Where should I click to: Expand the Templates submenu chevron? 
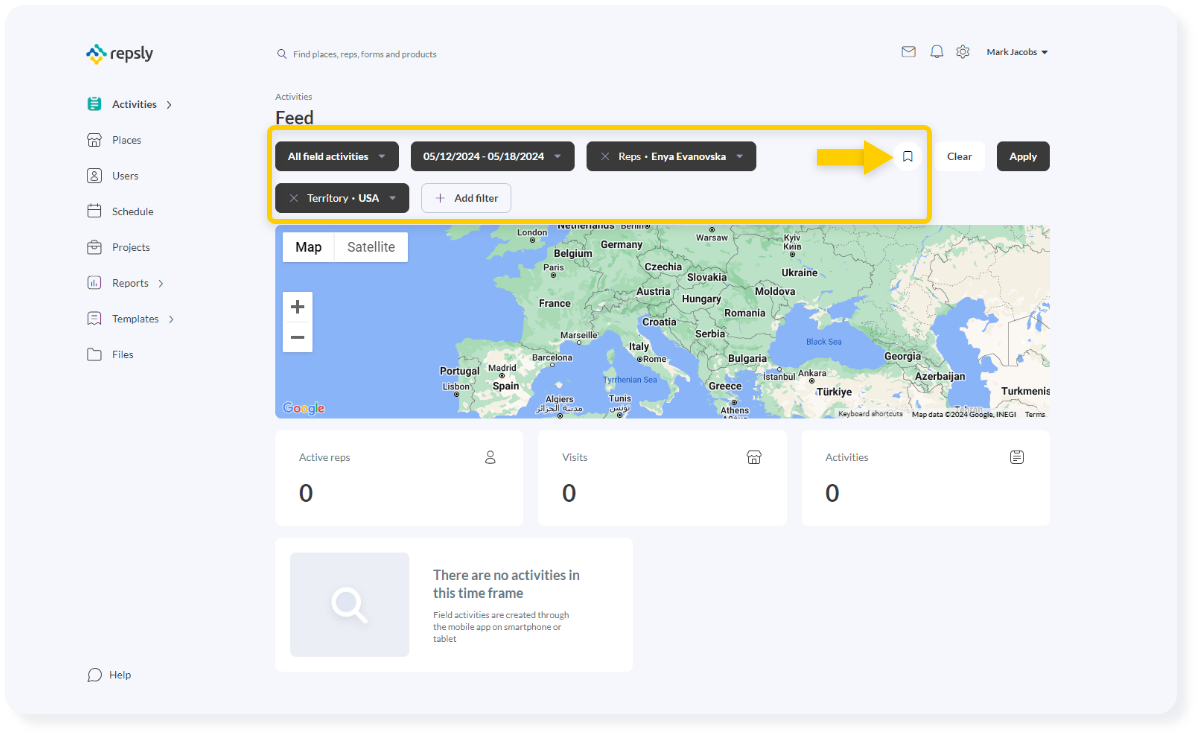171,319
